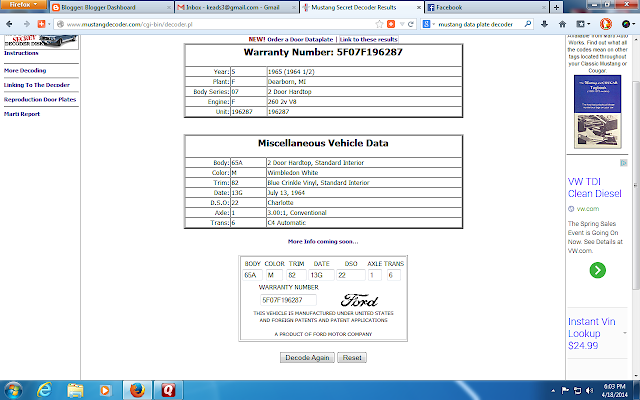Click the Firefox taskbar icon
Viewport: 640px width, 400px height.
tap(137, 390)
